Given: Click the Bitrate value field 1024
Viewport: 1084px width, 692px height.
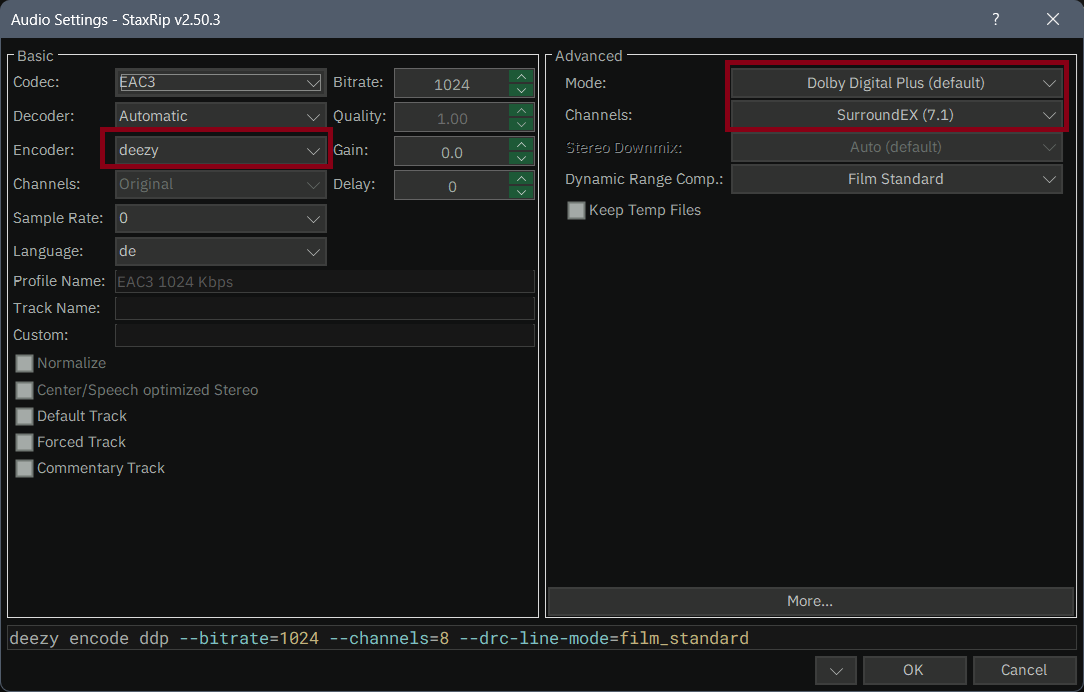Looking at the screenshot, I should click(x=451, y=84).
